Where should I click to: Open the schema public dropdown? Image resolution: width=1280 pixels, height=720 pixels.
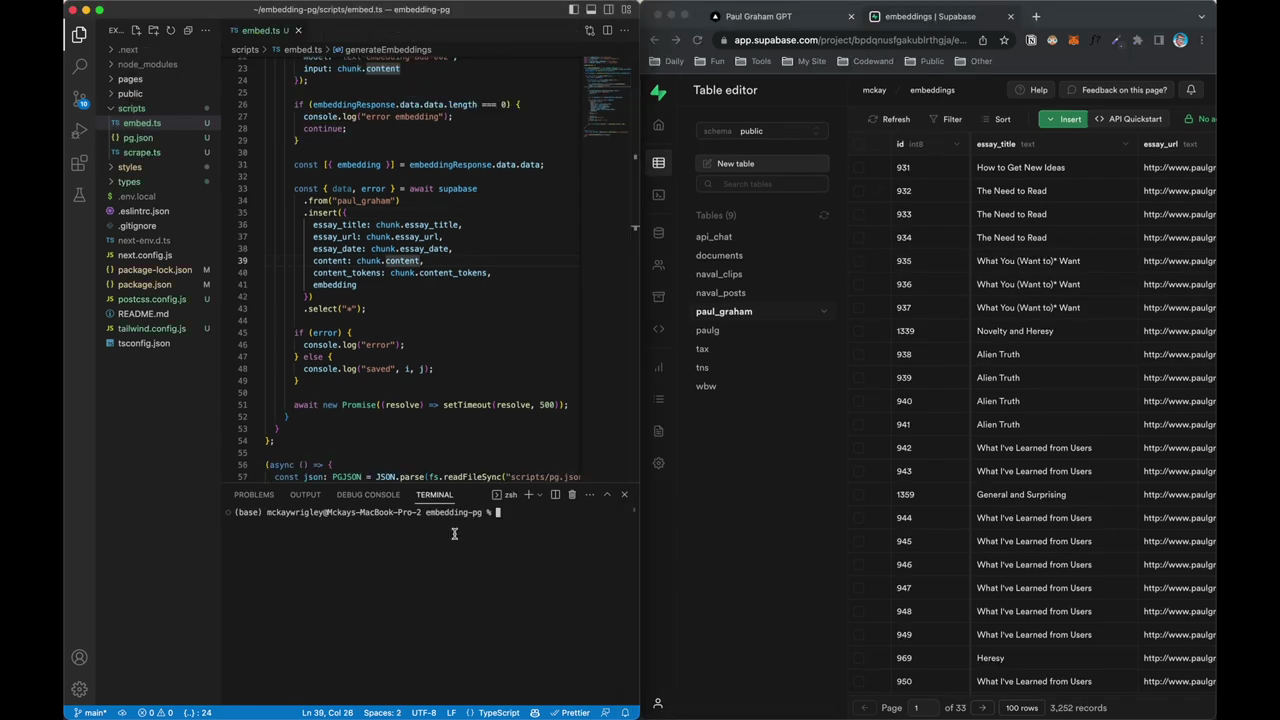tap(762, 131)
